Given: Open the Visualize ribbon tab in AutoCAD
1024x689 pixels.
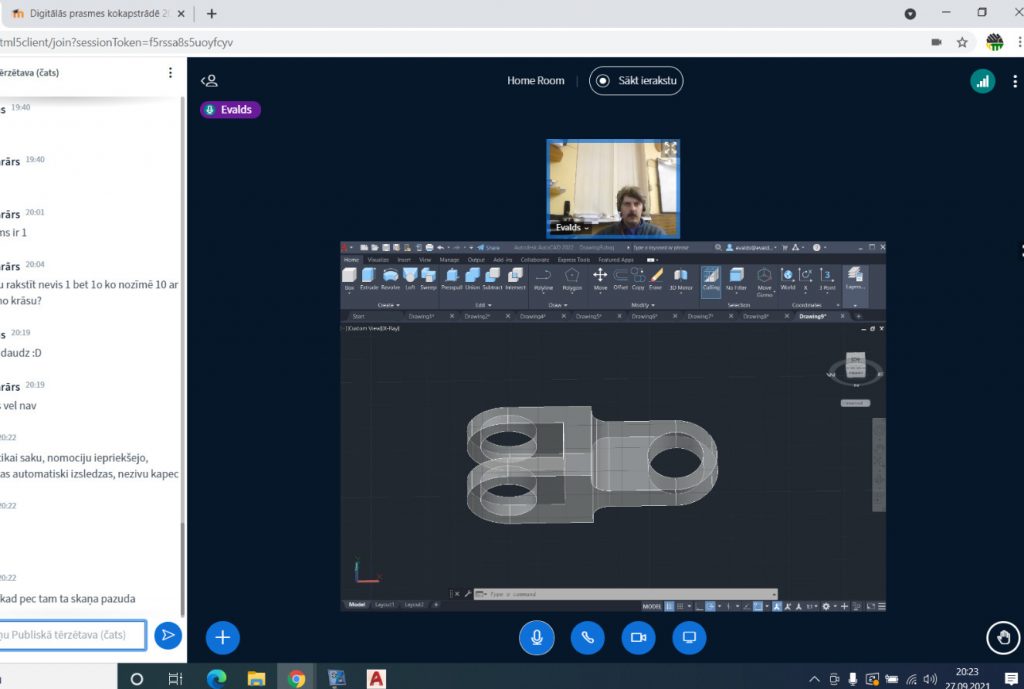Looking at the screenshot, I should point(379,259).
